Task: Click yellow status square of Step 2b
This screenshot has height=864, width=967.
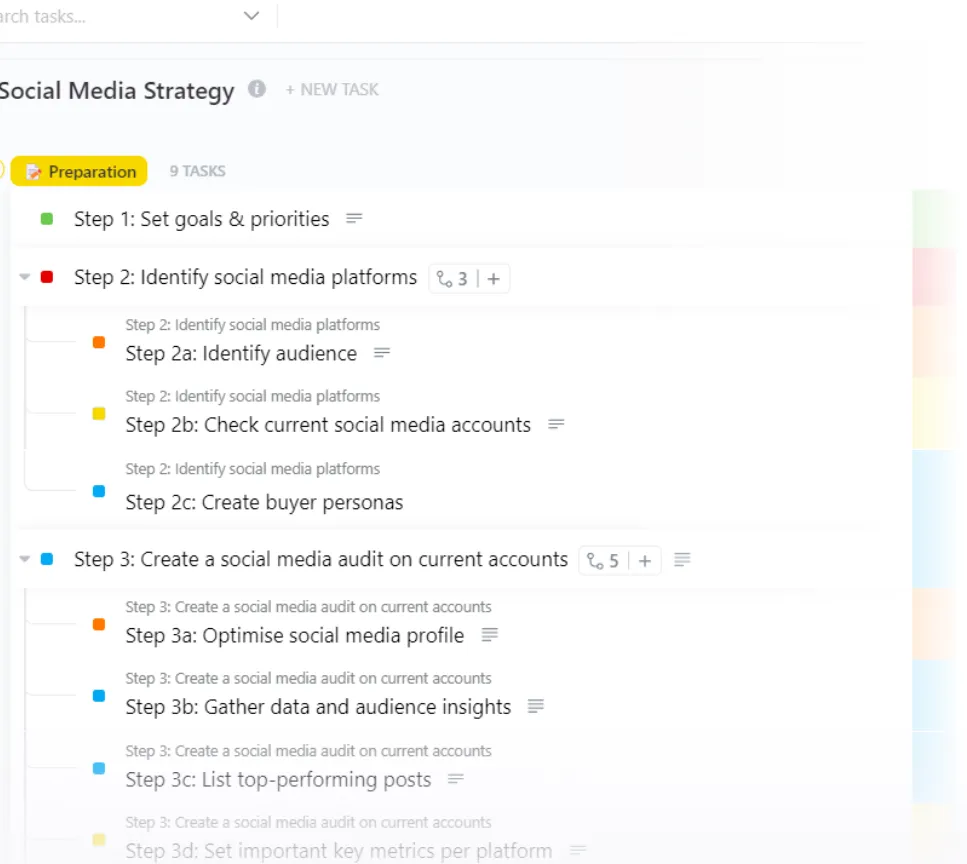Action: [99, 414]
